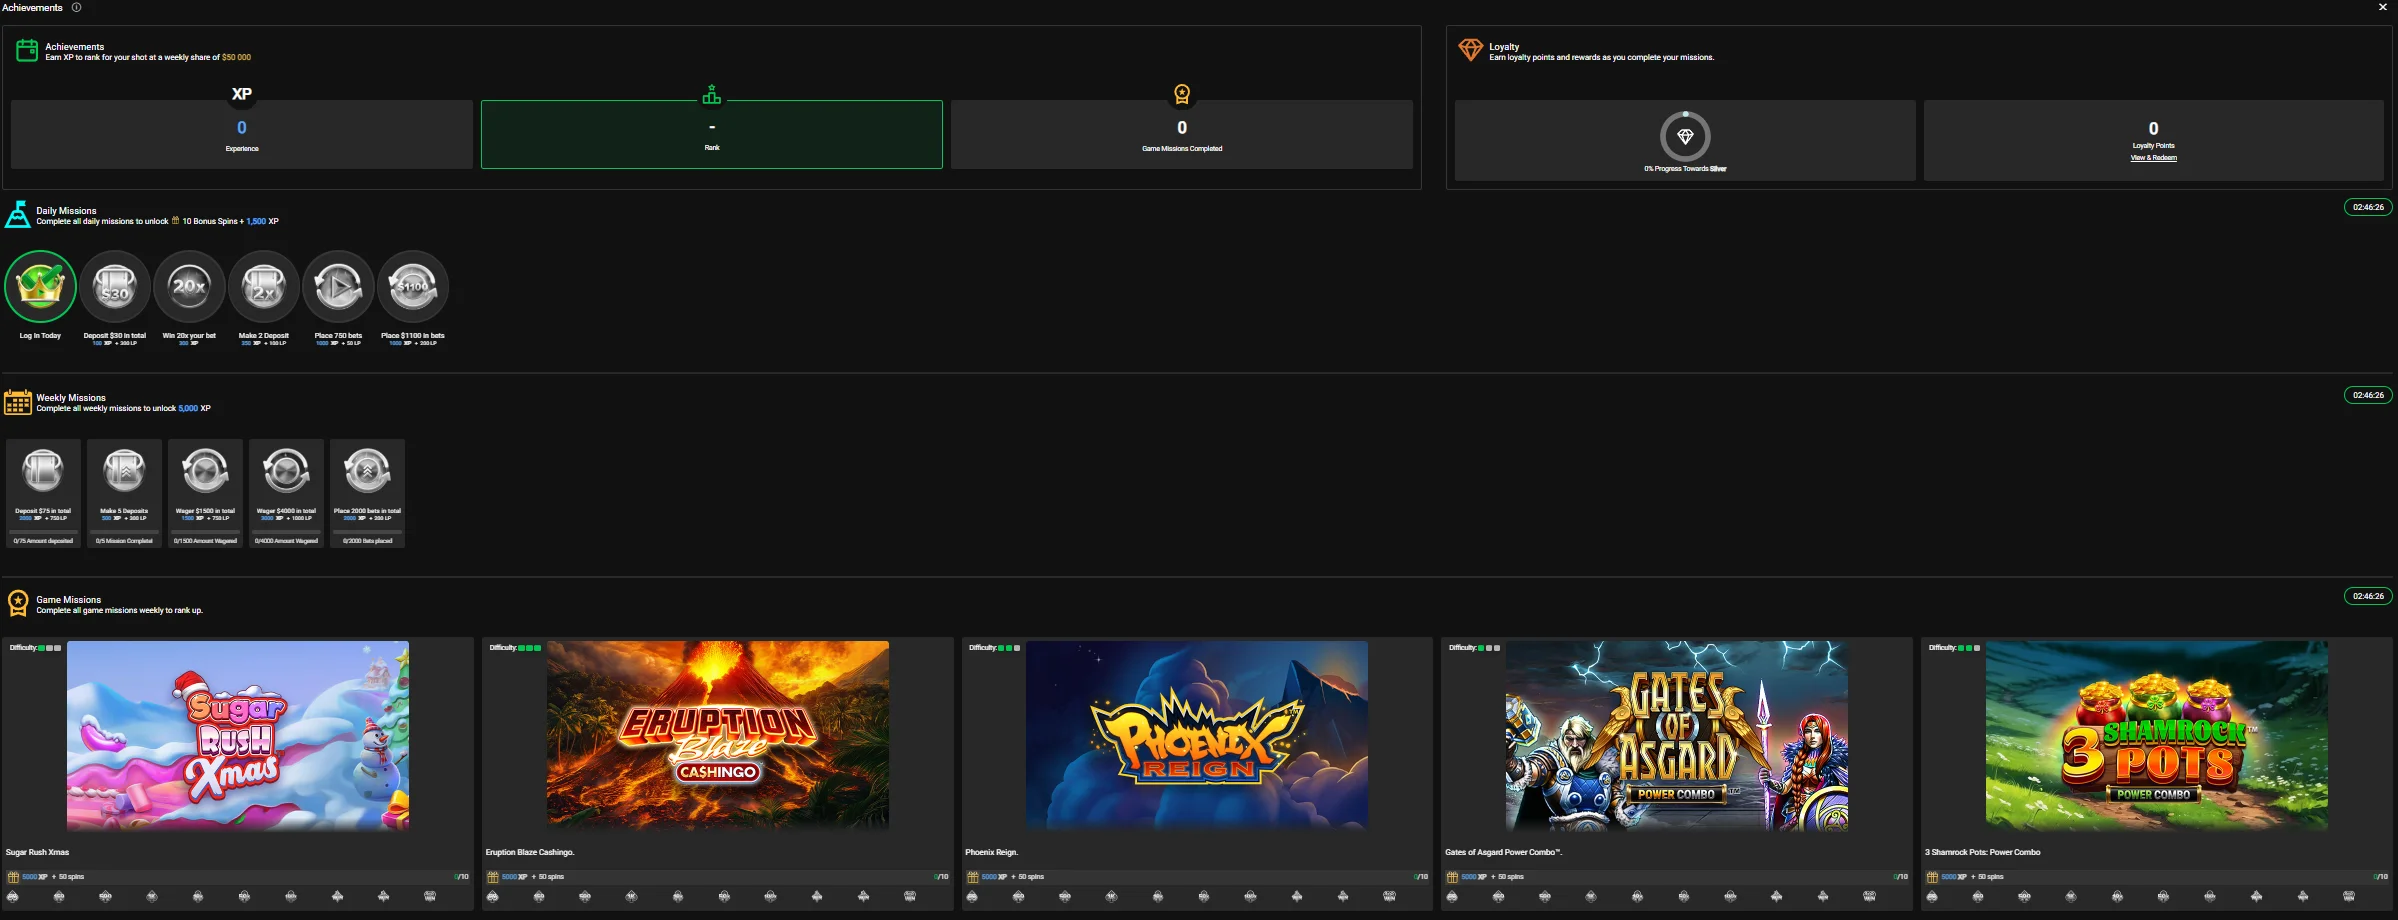Click the 10 Bonus Spins reward text
The image size is (2398, 920).
(x=211, y=222)
